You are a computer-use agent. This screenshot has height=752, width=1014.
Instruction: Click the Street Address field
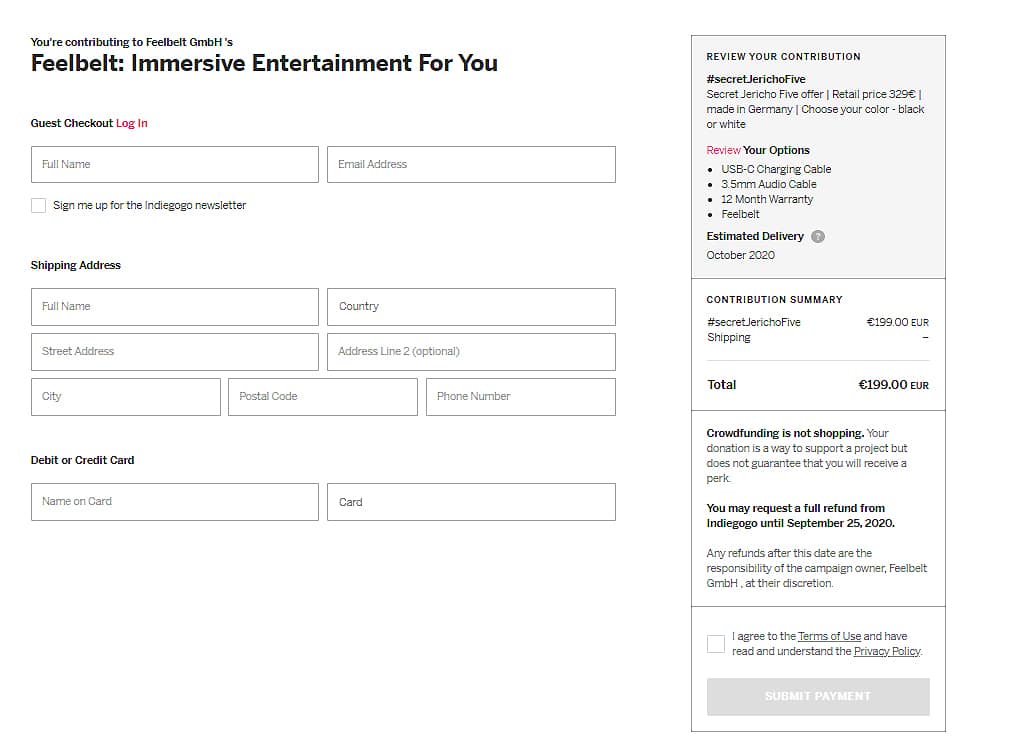click(x=175, y=352)
